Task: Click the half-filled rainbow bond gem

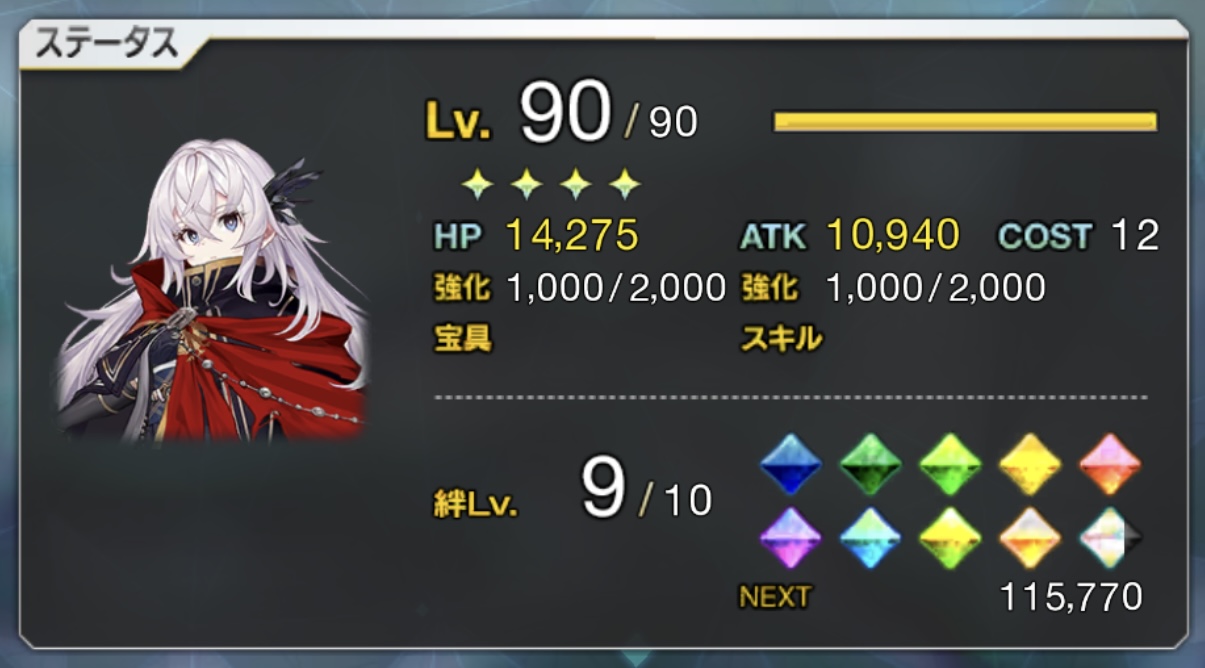Action: pos(1110,538)
